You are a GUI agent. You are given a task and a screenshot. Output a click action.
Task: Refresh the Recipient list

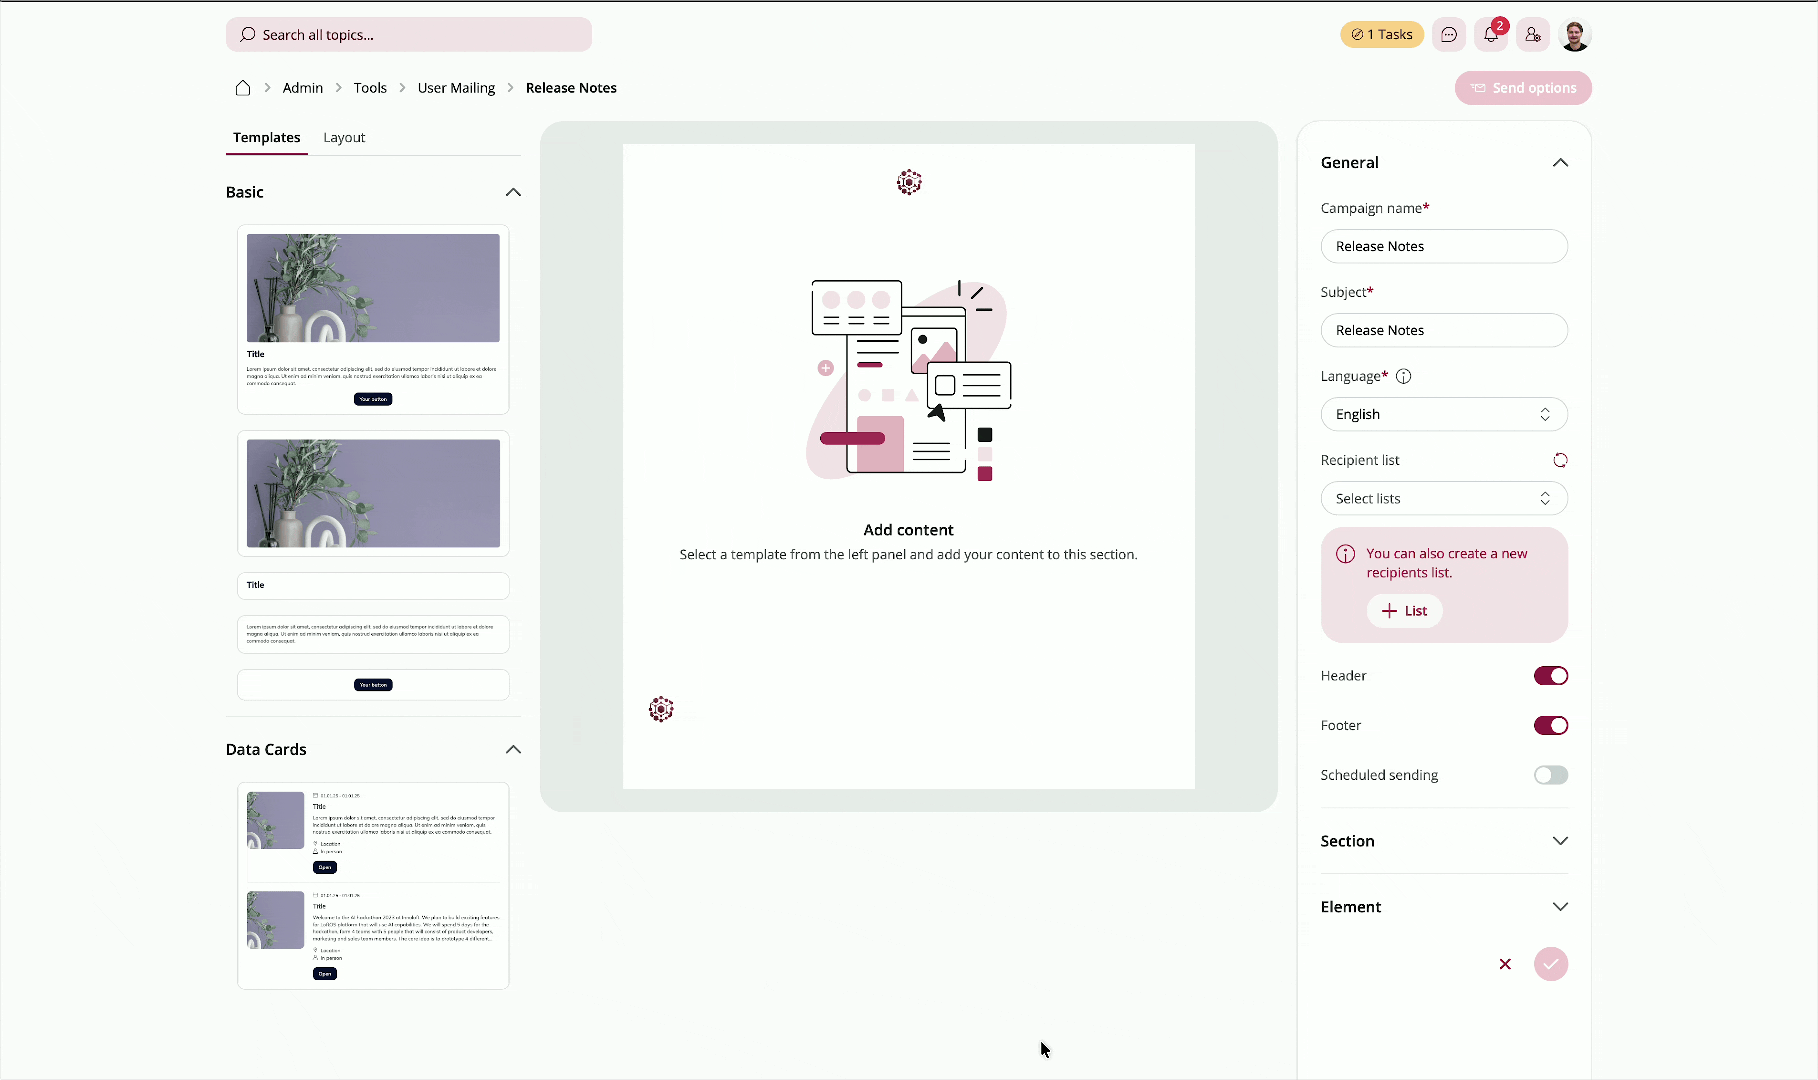1560,460
